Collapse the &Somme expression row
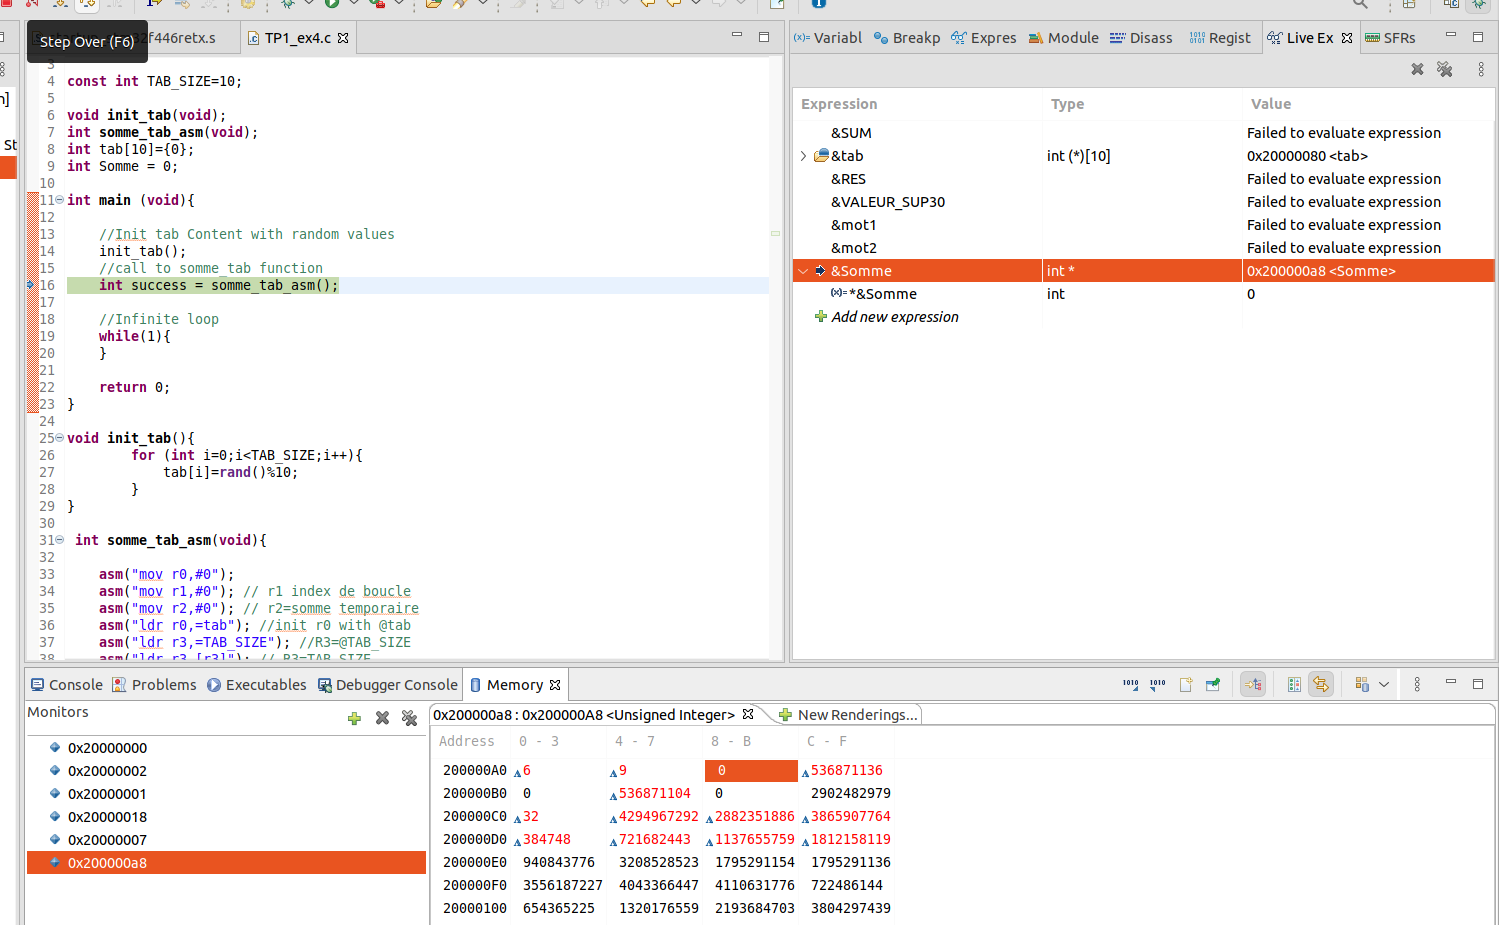 point(803,271)
